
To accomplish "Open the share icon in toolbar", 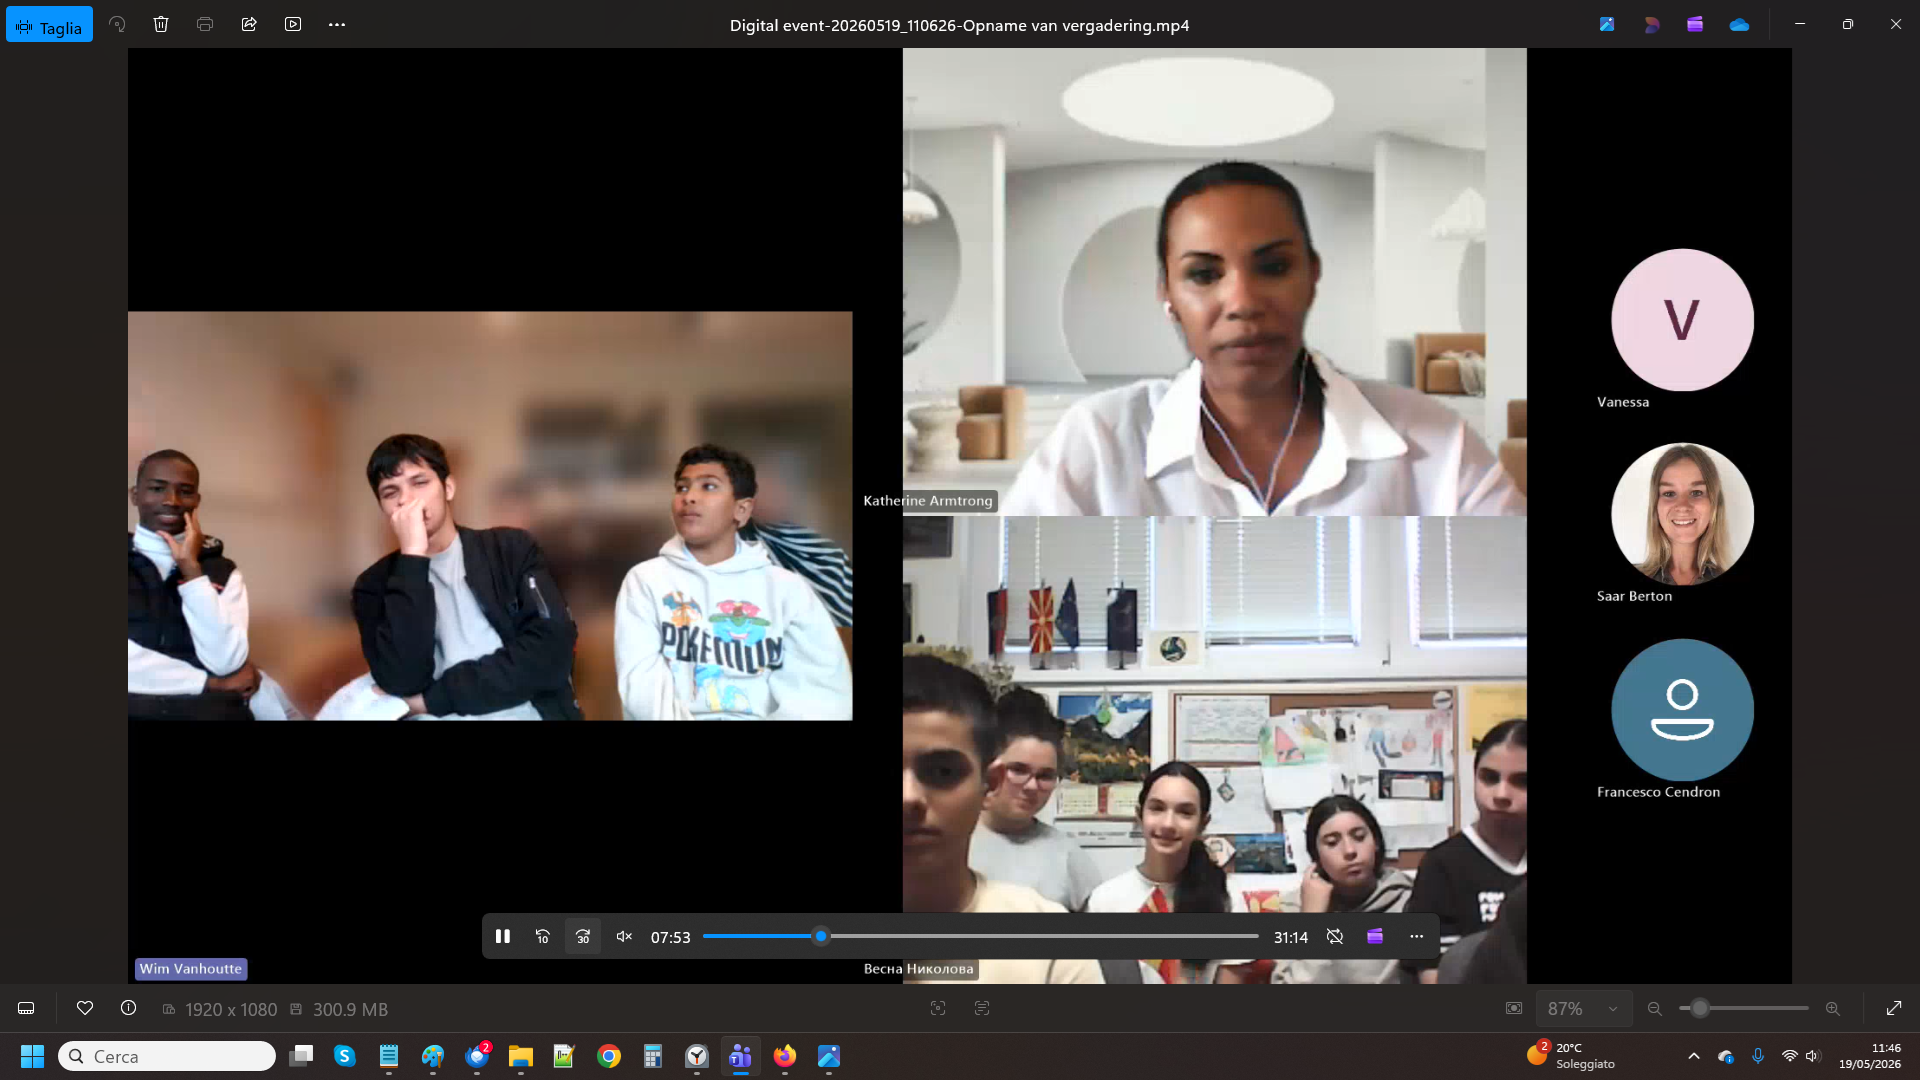I will 249,24.
